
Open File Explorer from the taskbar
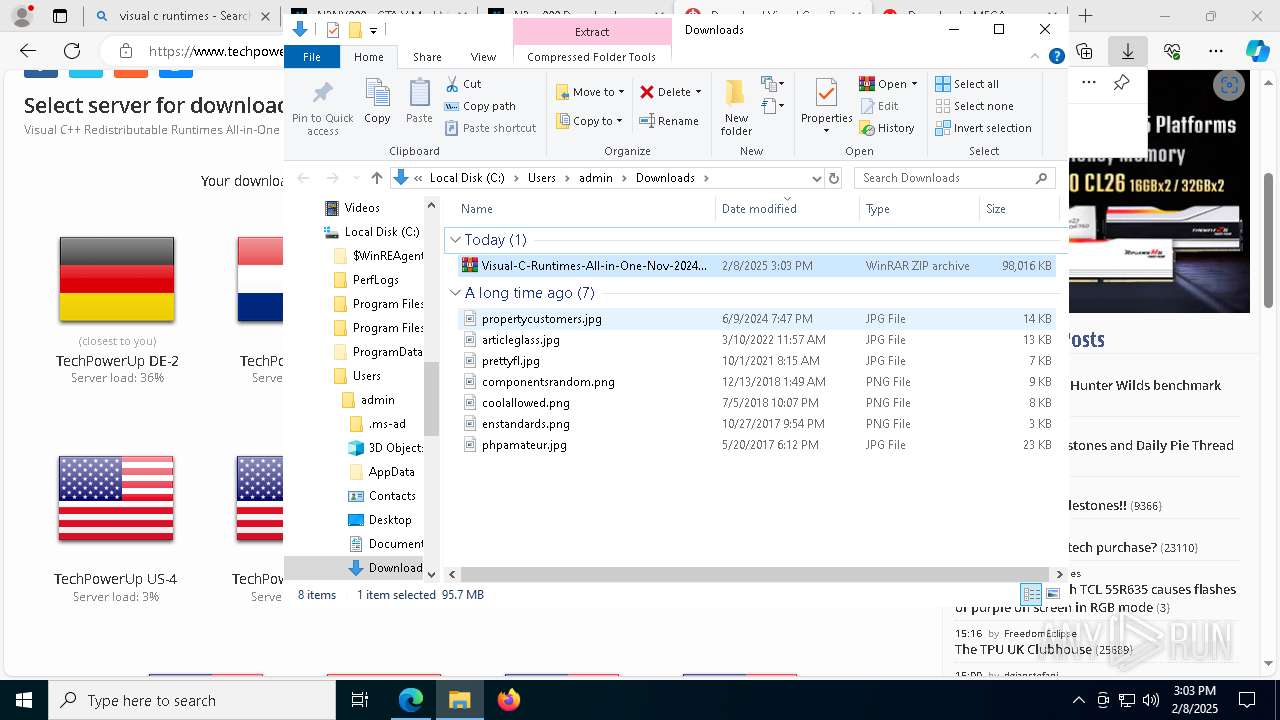point(459,700)
